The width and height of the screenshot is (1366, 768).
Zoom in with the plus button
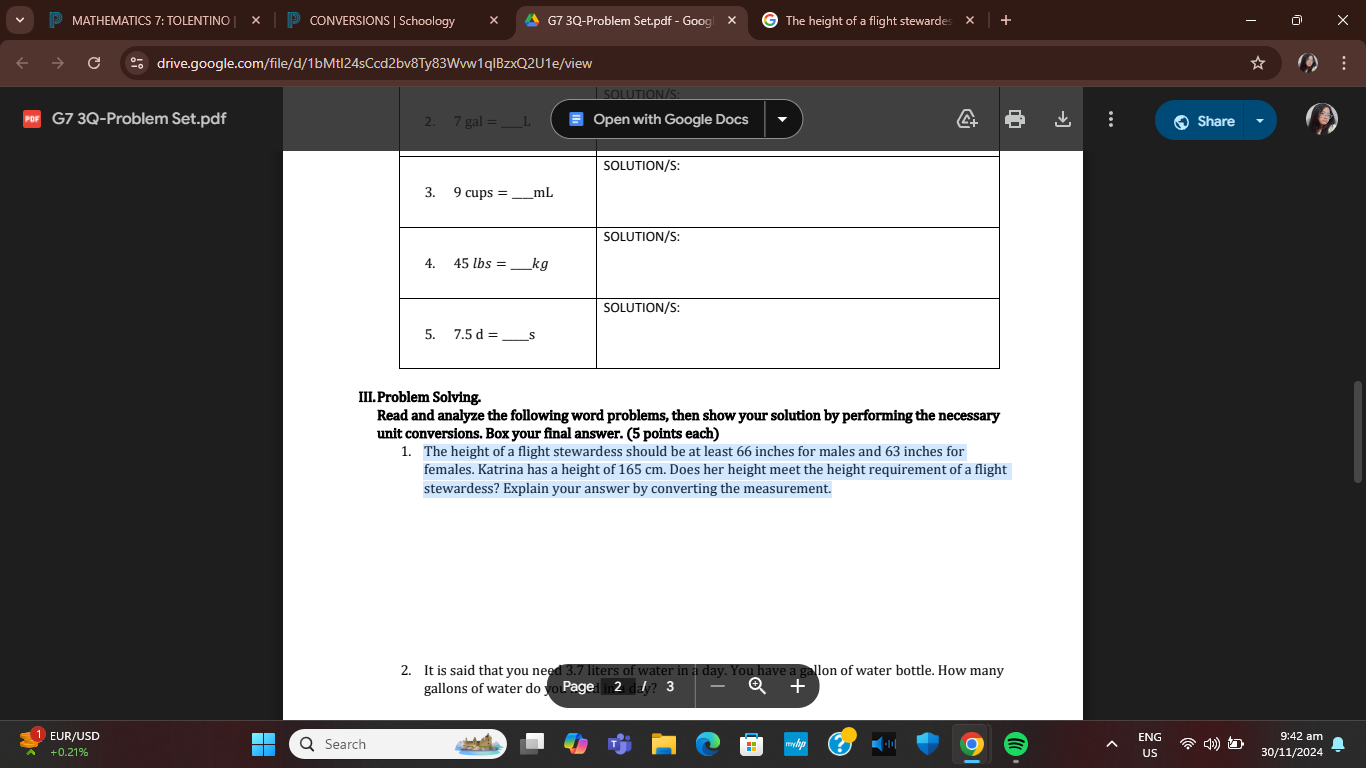797,686
